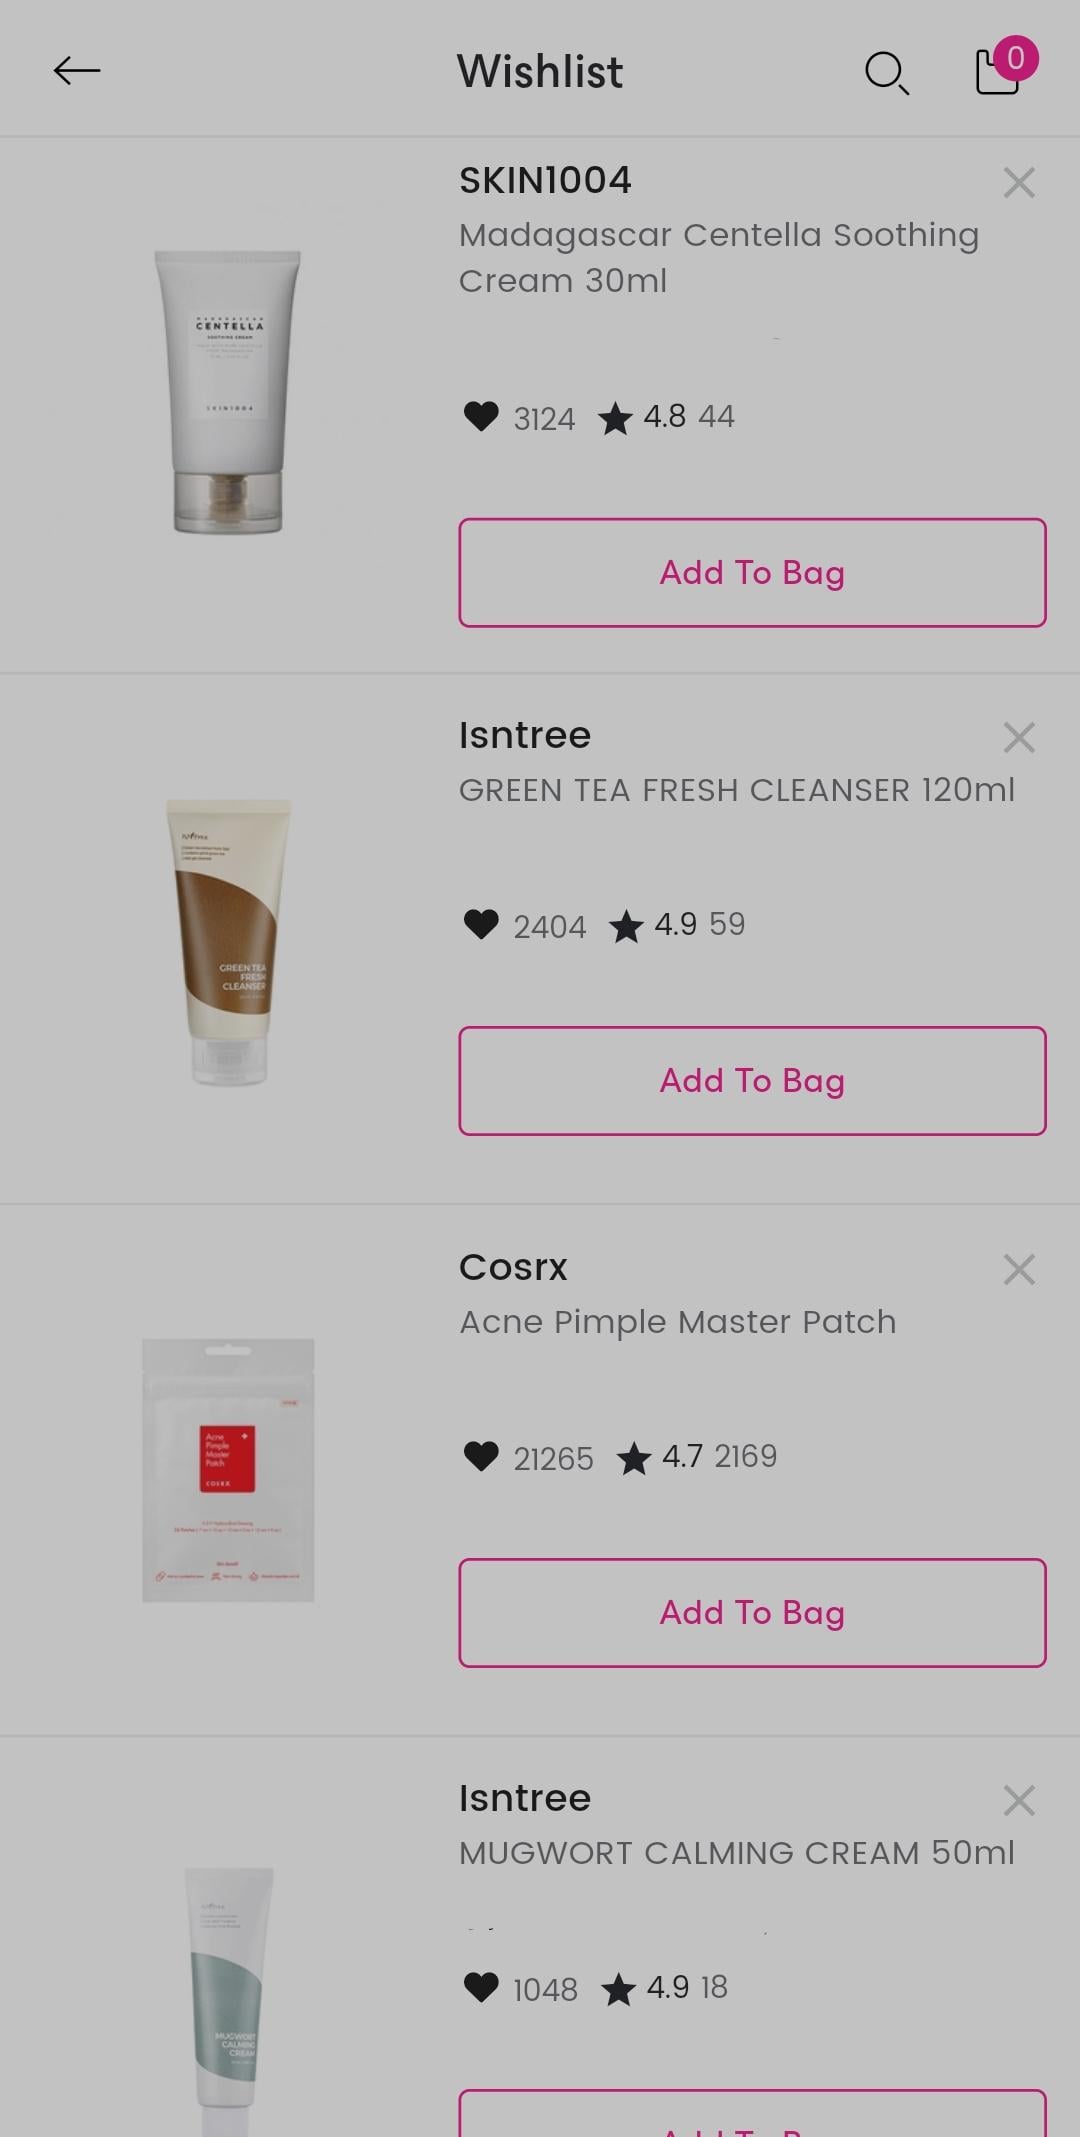Tap the heart icon next to 21265
This screenshot has width=1080, height=2137.
point(481,1456)
